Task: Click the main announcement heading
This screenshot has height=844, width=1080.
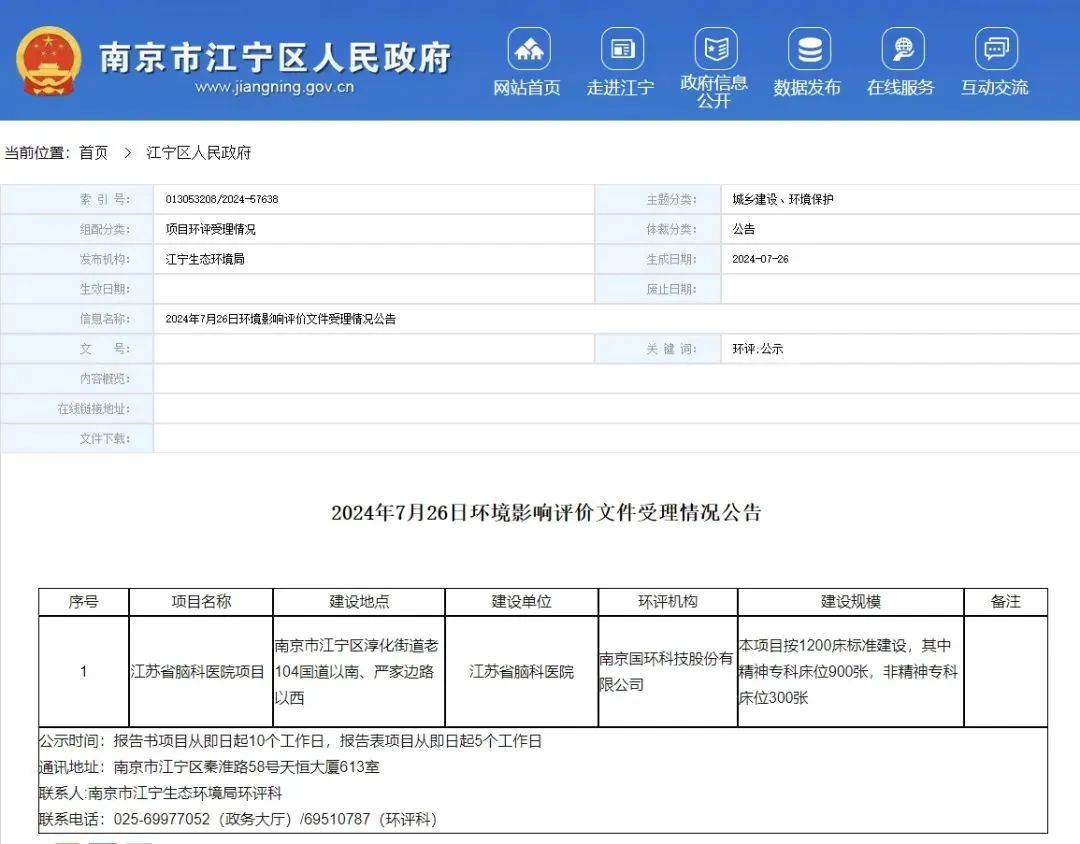Action: pos(546,513)
